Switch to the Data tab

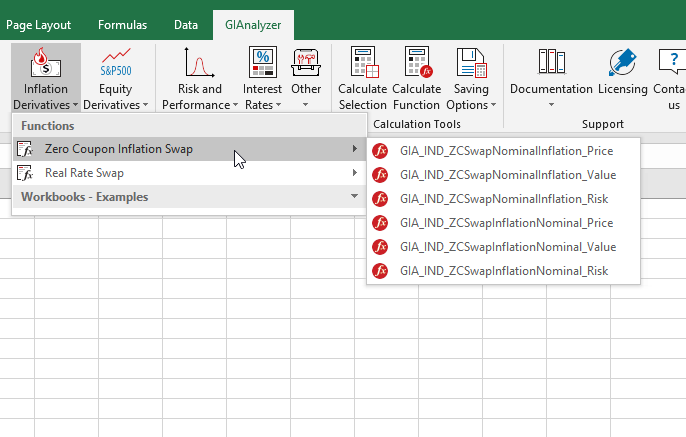pos(186,25)
